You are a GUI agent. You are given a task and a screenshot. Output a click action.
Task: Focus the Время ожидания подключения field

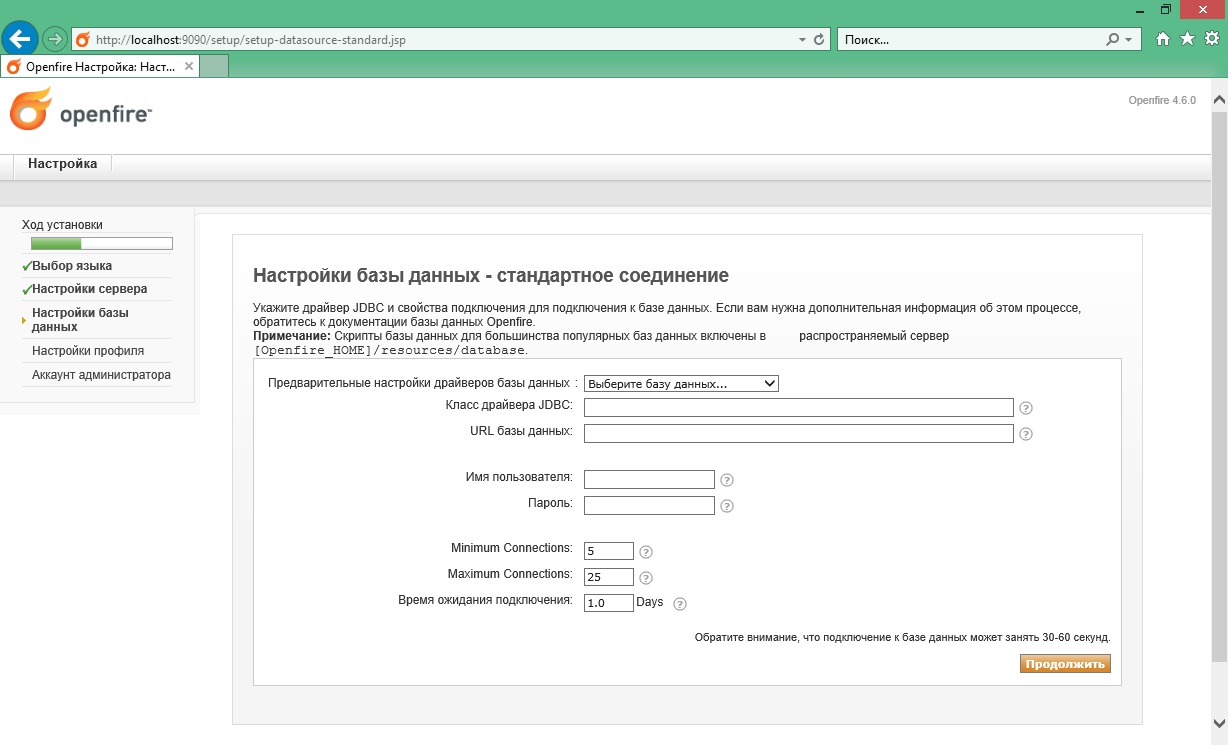coord(609,603)
